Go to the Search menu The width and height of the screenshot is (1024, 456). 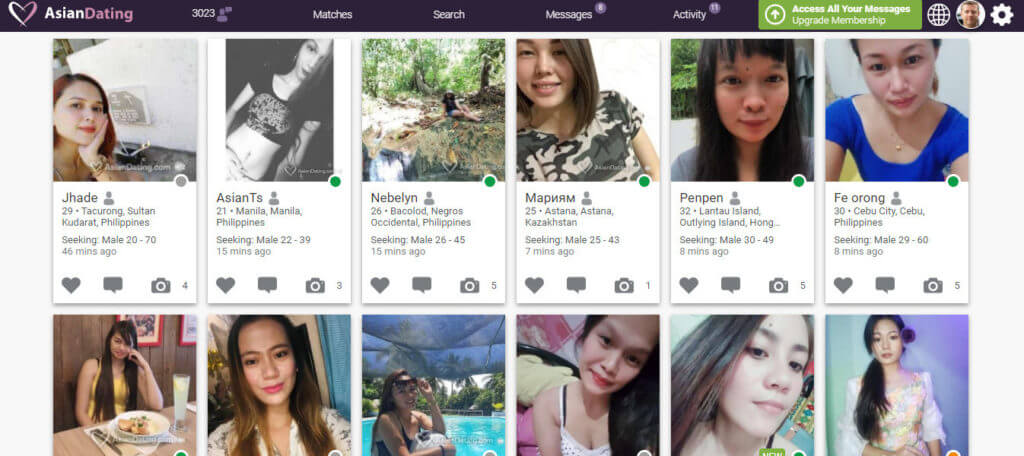tap(449, 14)
